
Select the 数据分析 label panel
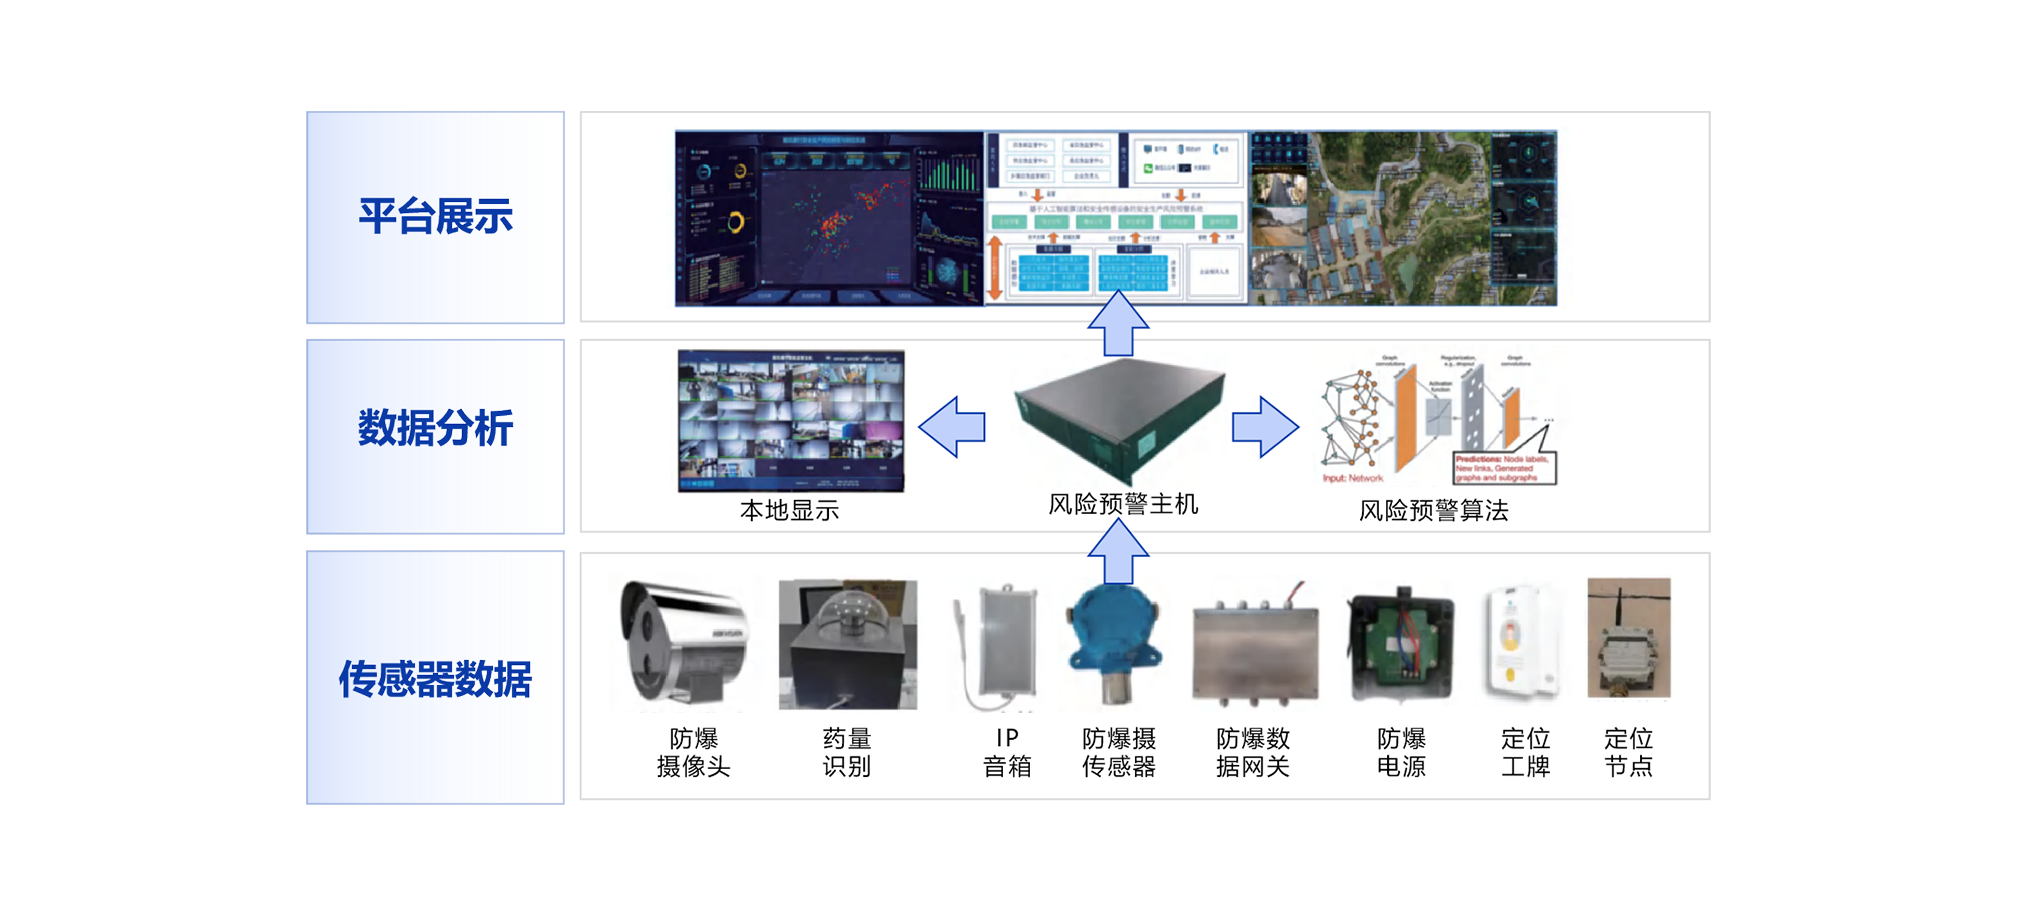click(435, 436)
